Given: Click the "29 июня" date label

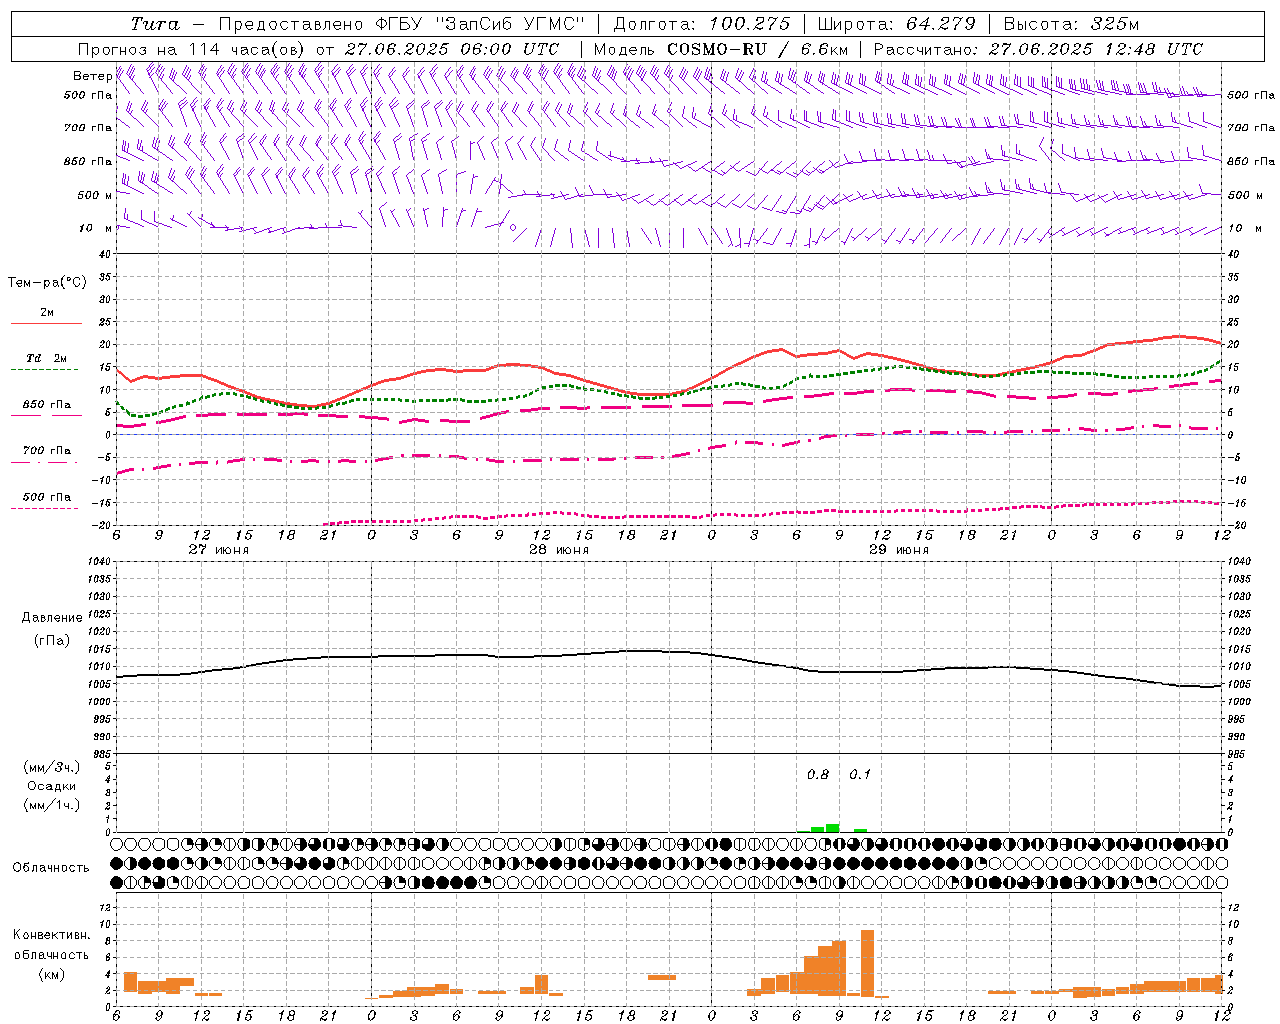Looking at the screenshot, I should [x=899, y=550].
